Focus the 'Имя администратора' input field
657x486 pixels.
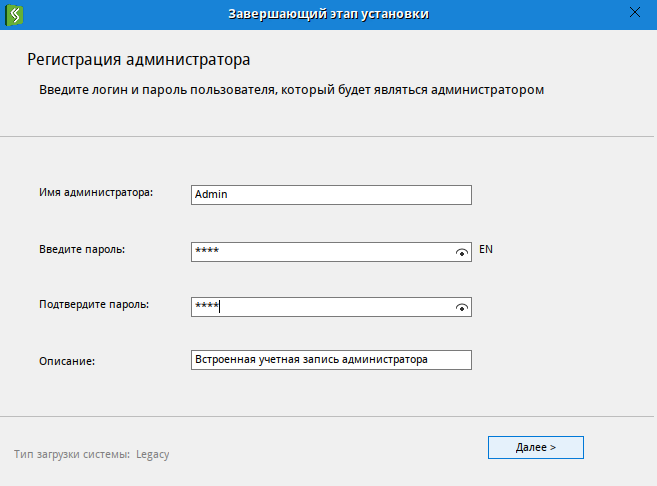coord(330,195)
